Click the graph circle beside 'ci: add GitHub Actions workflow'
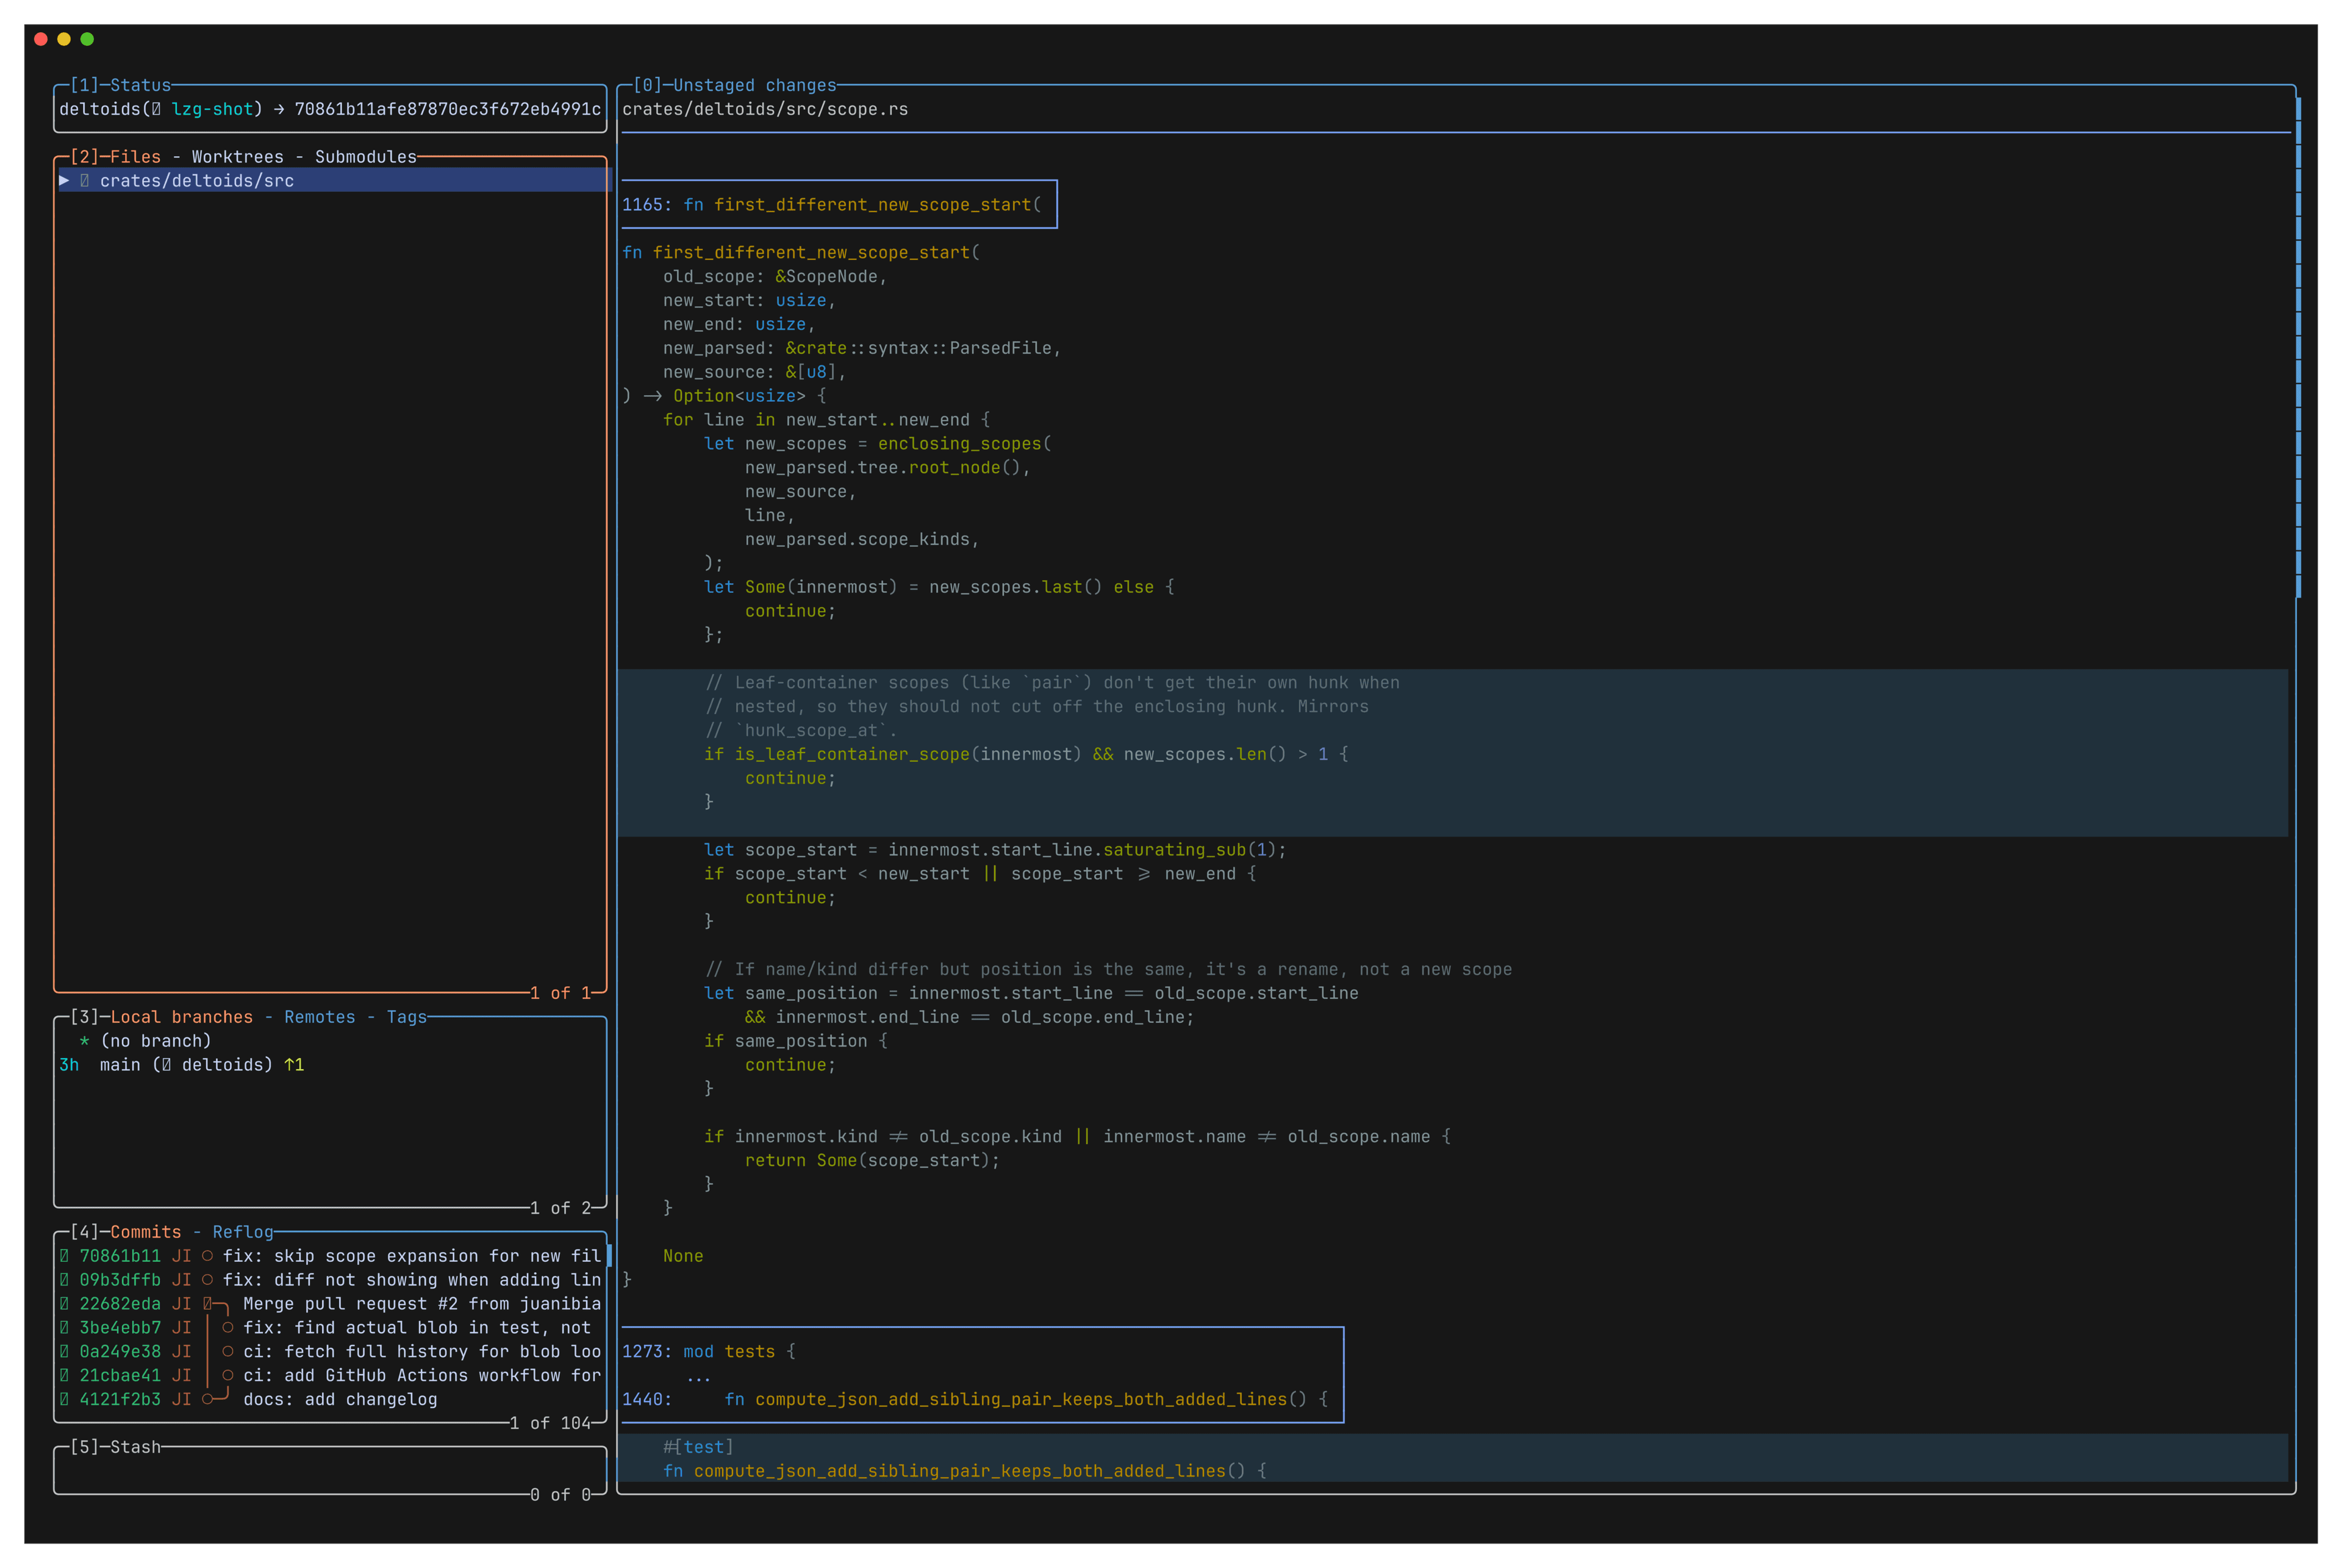This screenshot has width=2342, height=1568. [228, 1375]
